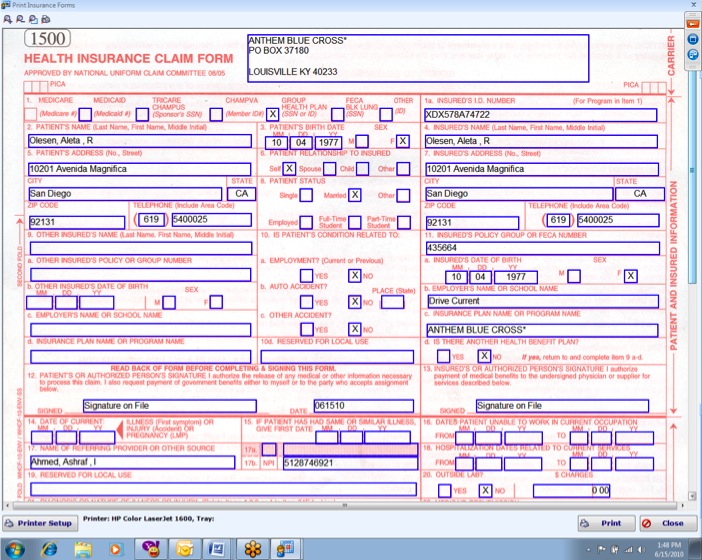The height and width of the screenshot is (560, 702).
Task: Click the blue window icon in side panel
Action: coord(693,39)
